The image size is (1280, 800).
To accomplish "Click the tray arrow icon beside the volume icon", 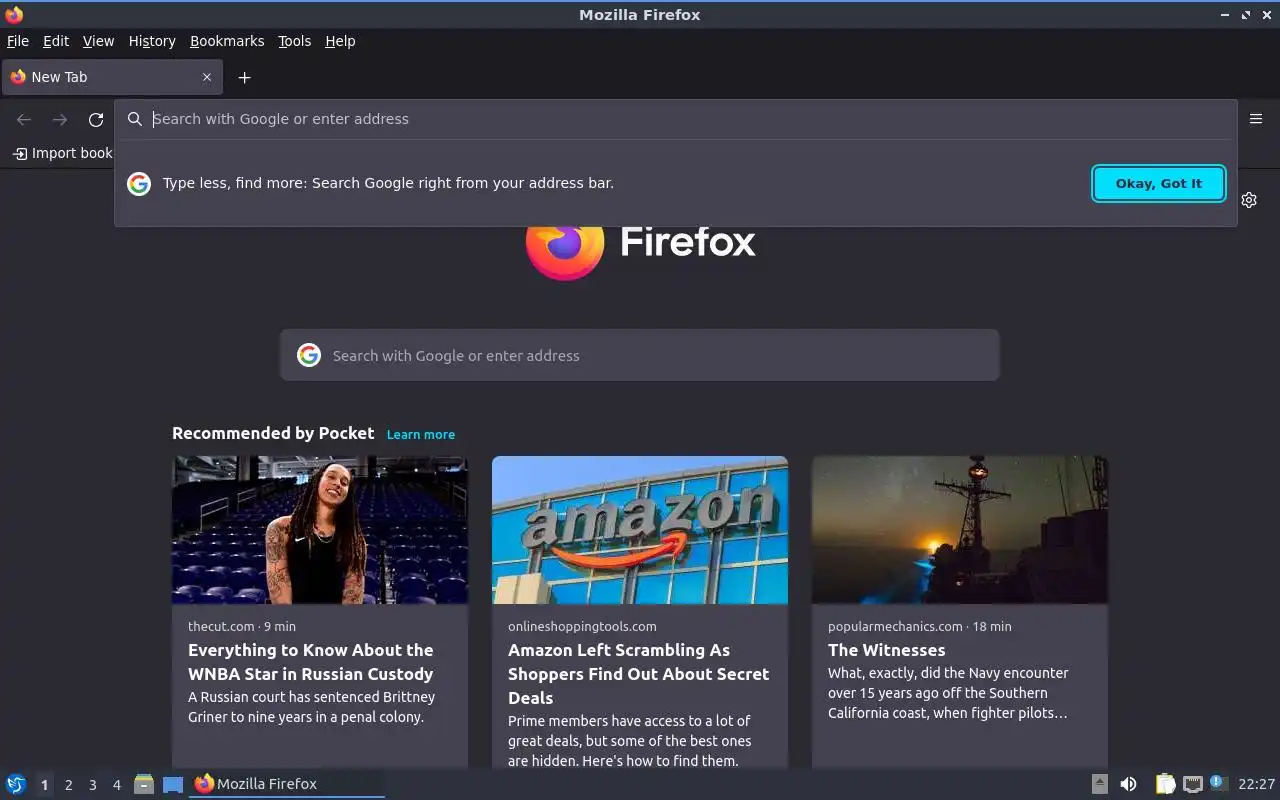I will point(1099,784).
